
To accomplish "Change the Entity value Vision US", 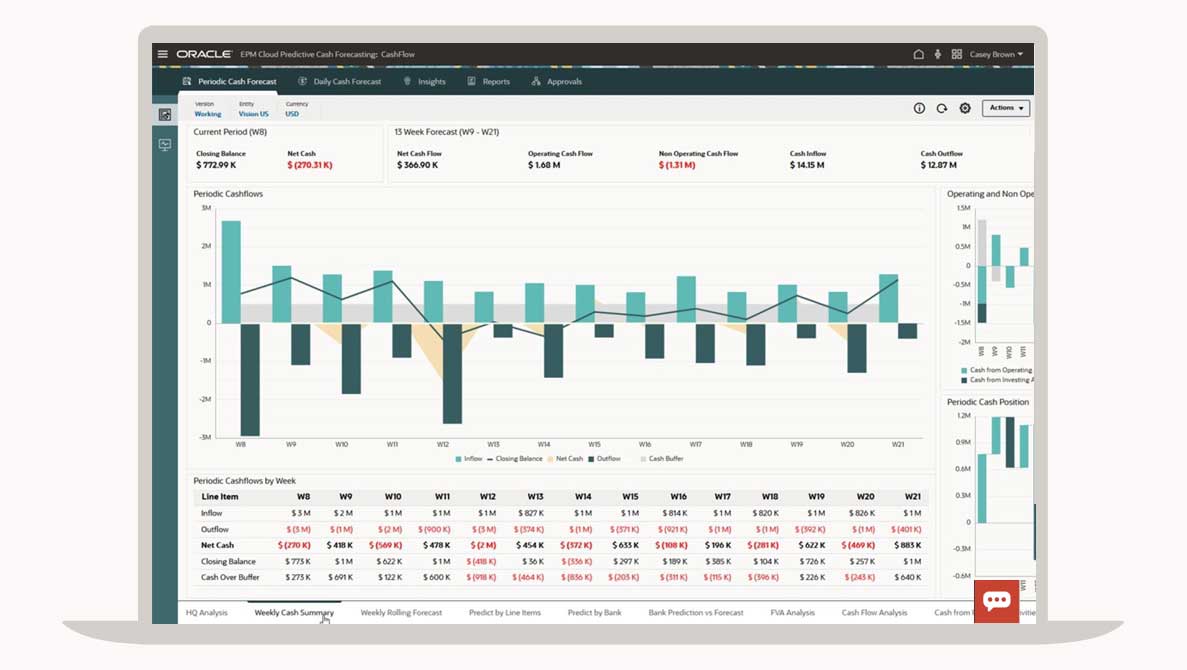I will 253,114.
